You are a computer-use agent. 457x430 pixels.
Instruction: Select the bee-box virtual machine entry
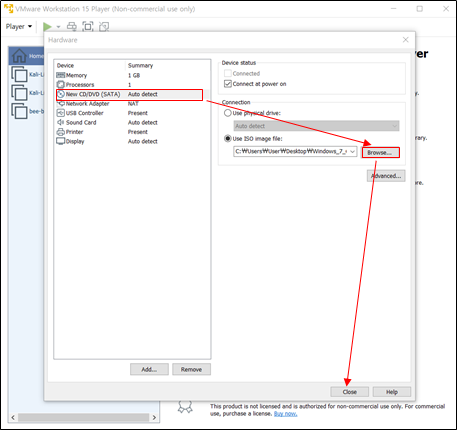(28, 111)
